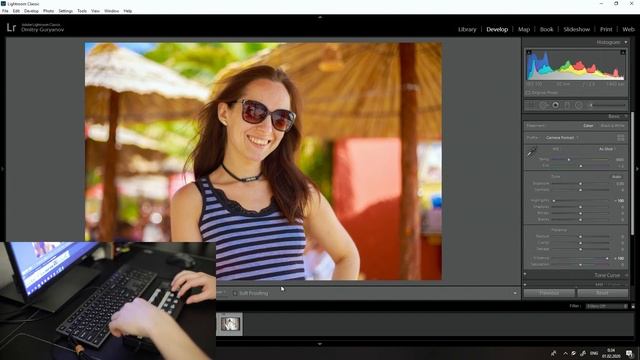Click the Exposure slider handle

coord(580,184)
